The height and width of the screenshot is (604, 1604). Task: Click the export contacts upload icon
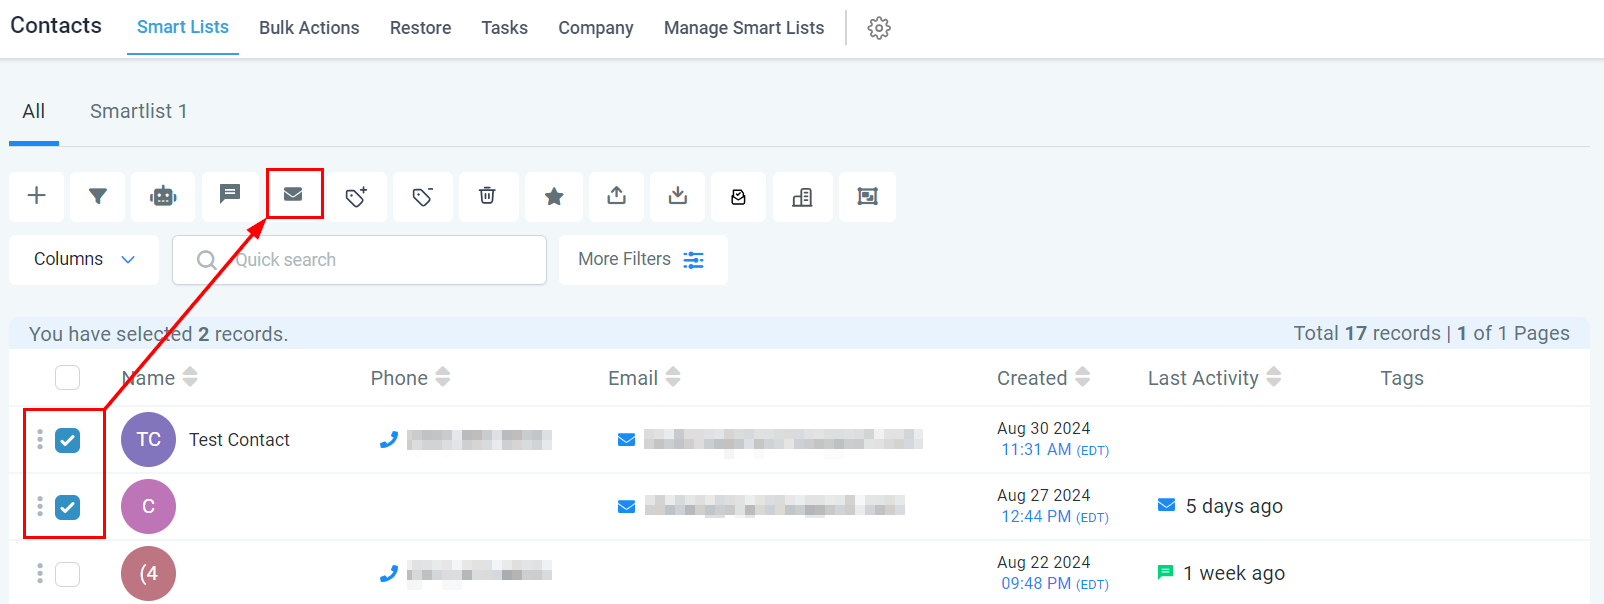[x=616, y=196]
